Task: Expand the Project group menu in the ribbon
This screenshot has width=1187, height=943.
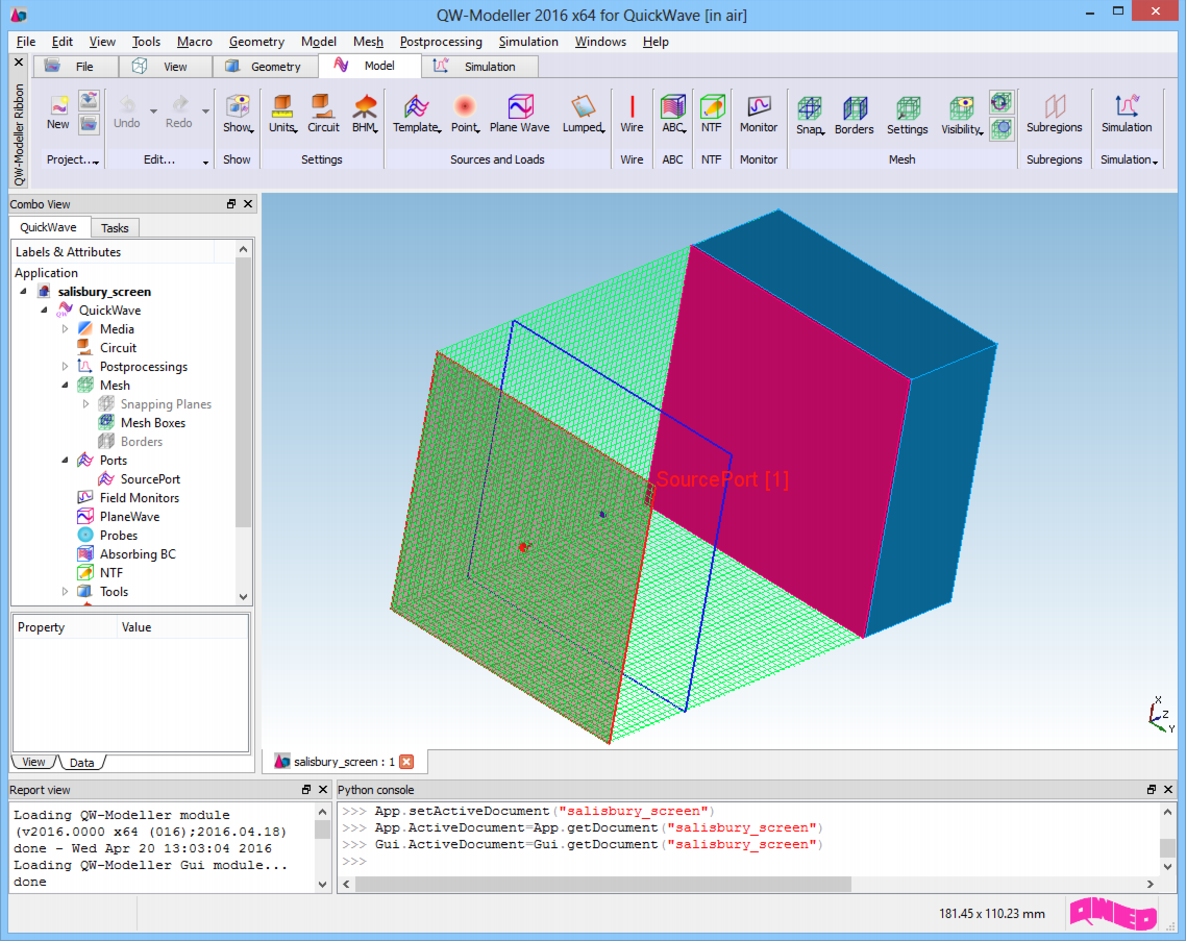Action: point(73,160)
